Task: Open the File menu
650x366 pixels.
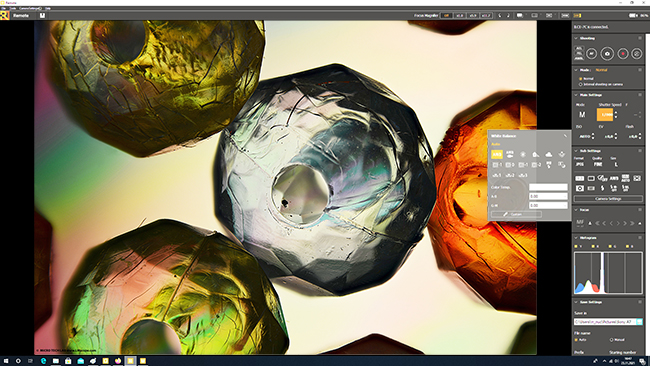Action: click(3, 8)
